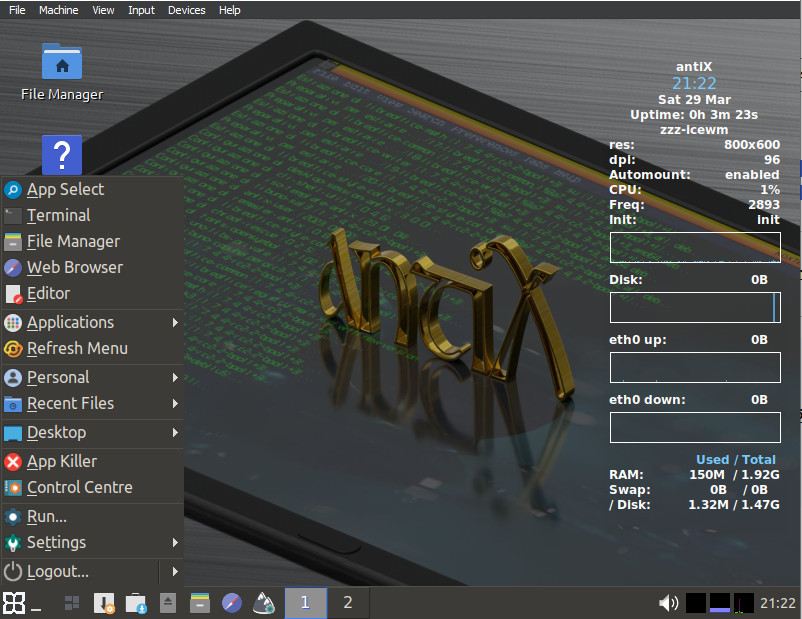Open the Devices menu in the menu bar

coord(186,10)
